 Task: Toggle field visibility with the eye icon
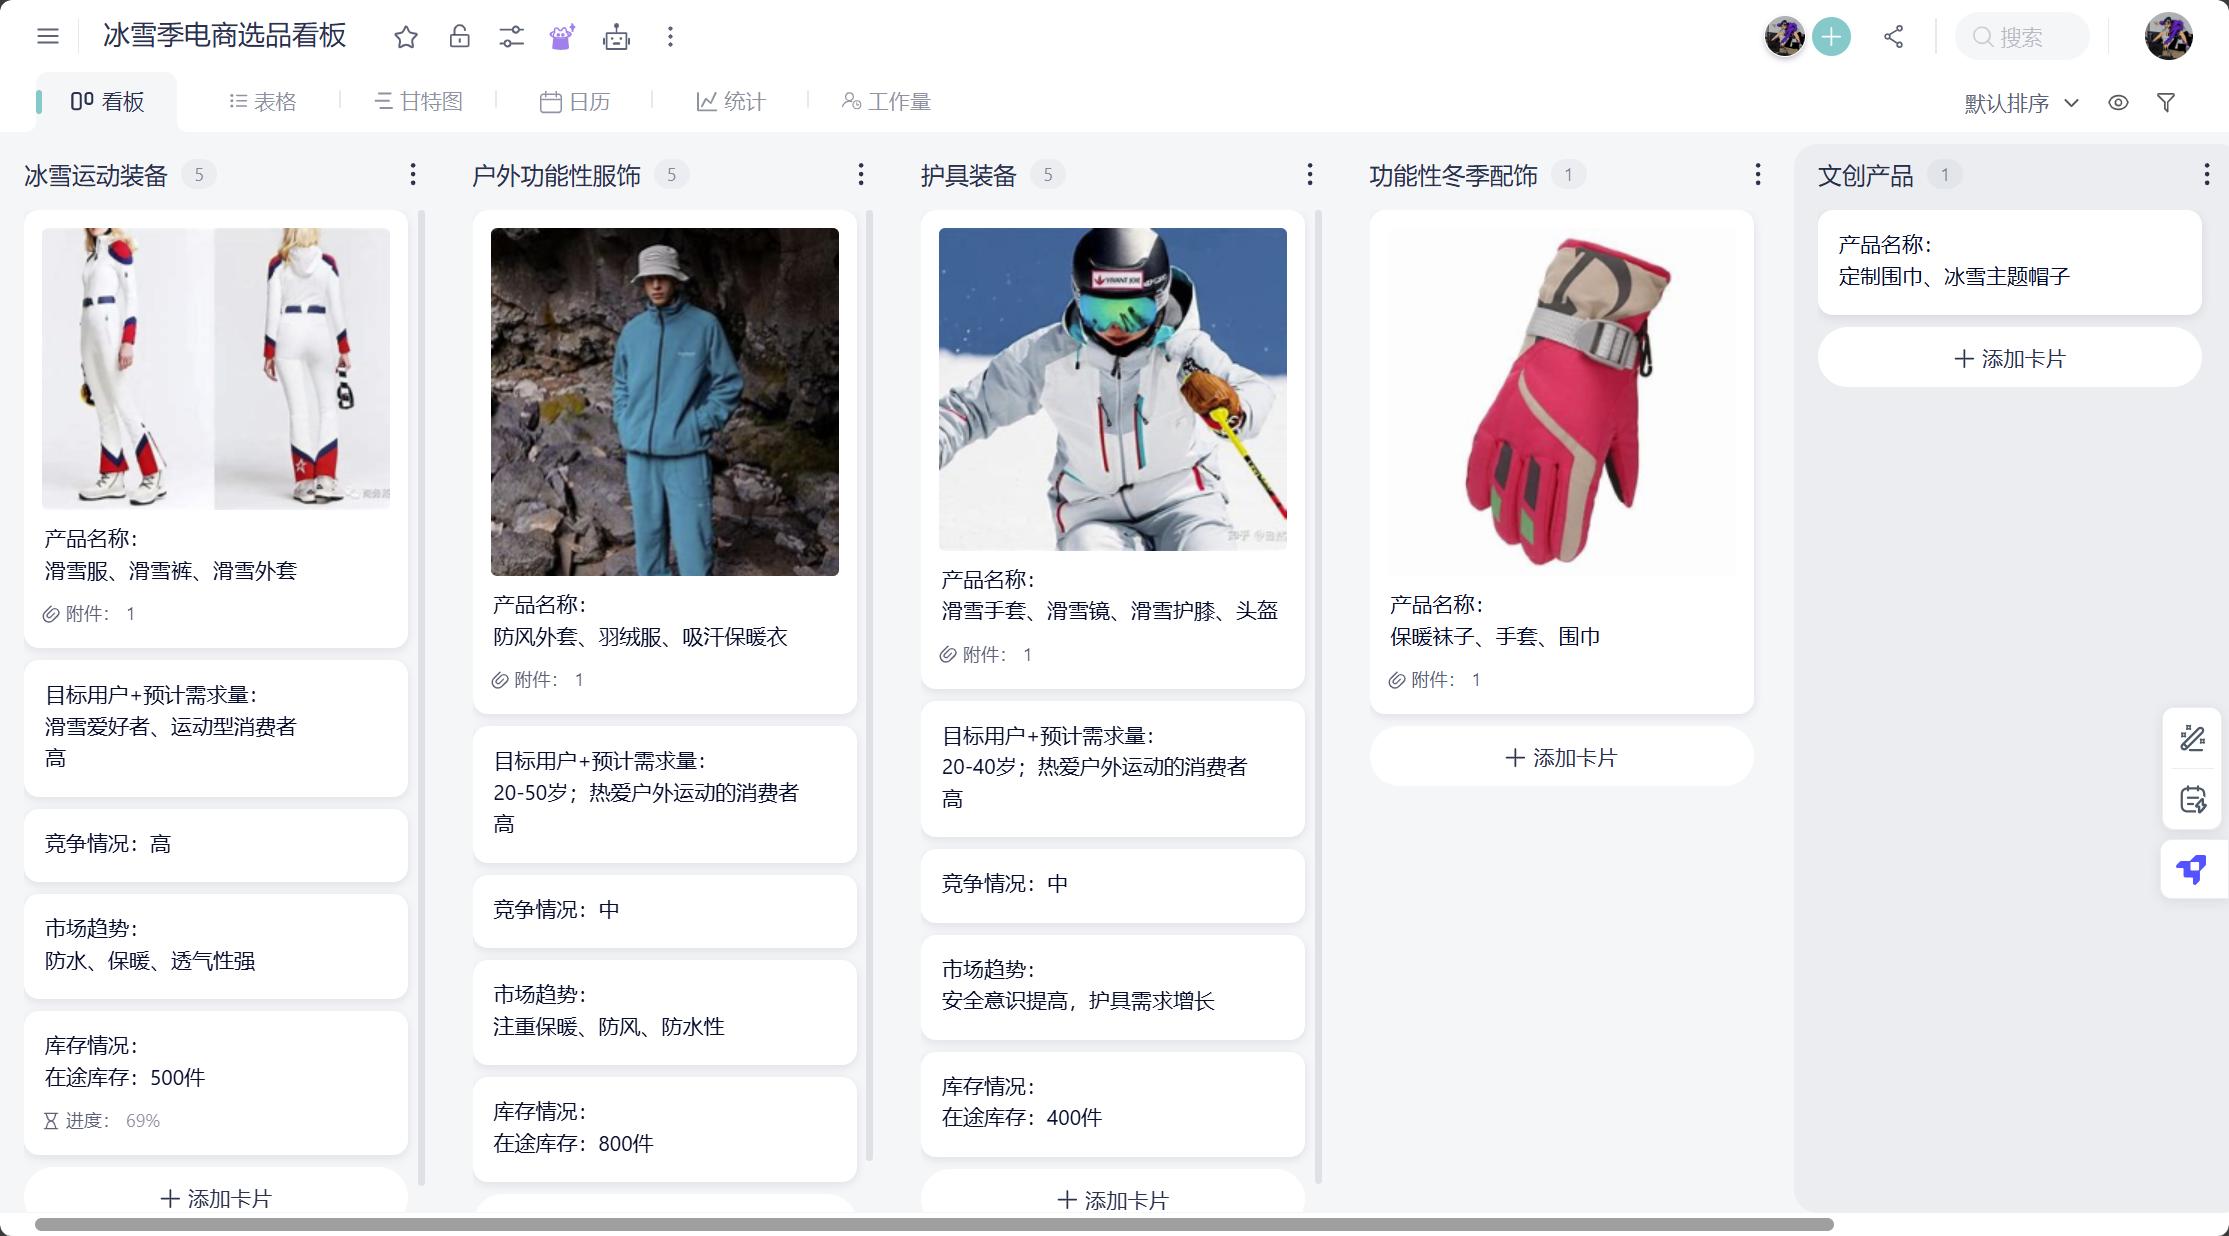(x=2118, y=101)
